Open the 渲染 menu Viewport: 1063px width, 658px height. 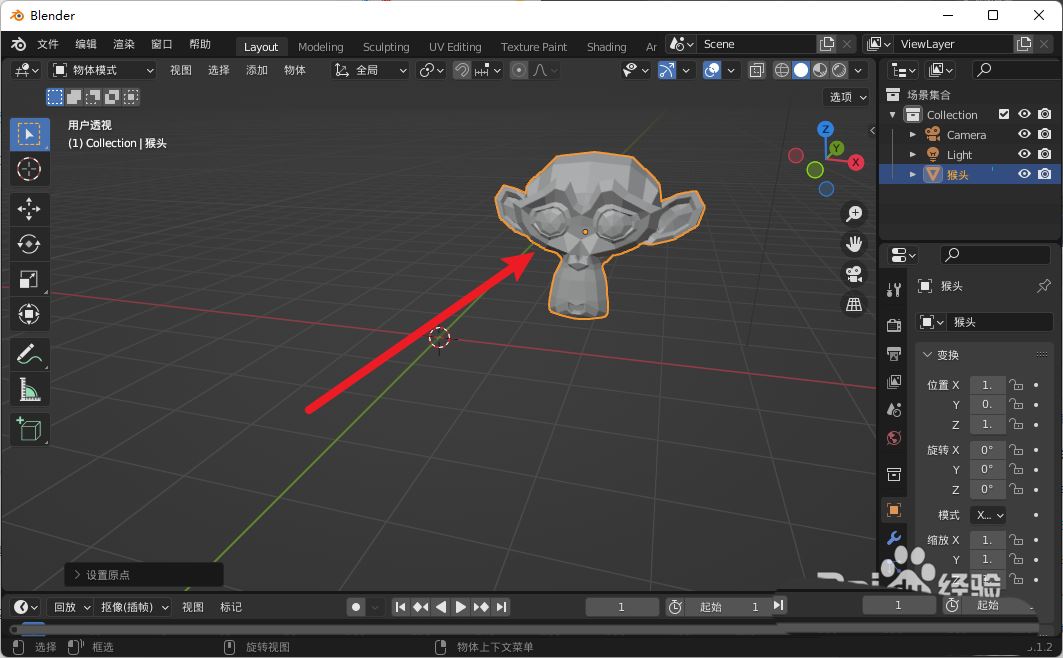tap(122, 43)
